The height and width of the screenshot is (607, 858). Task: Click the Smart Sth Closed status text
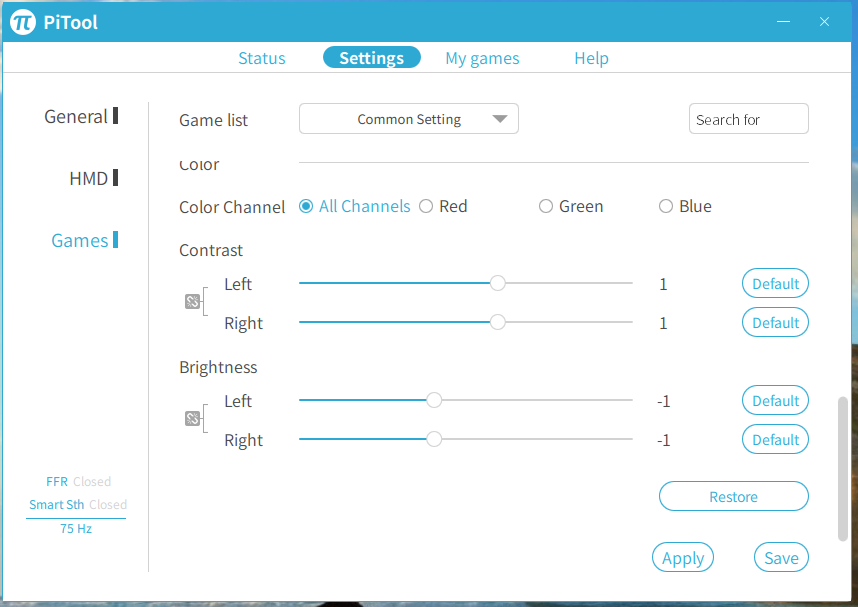[78, 505]
